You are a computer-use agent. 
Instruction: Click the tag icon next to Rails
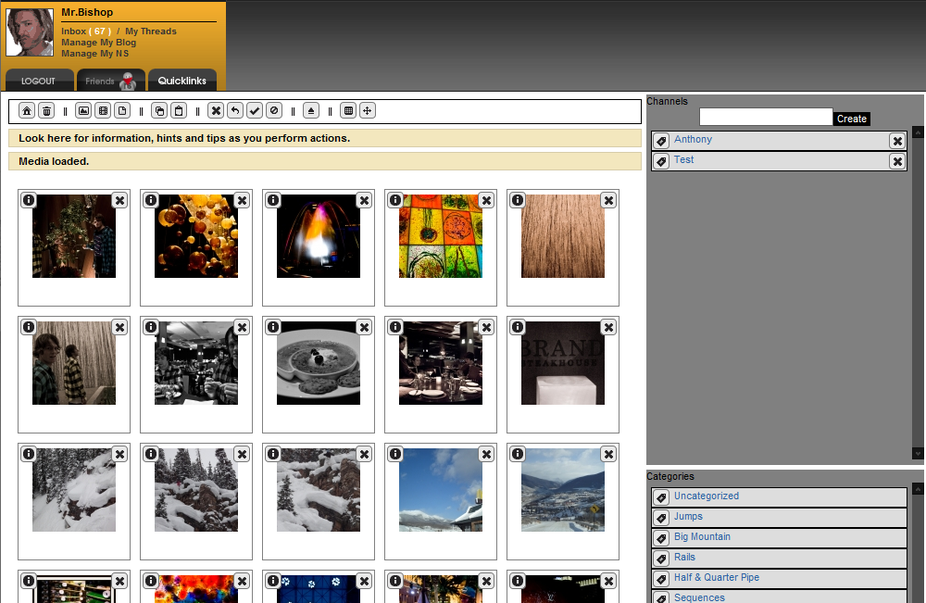tap(661, 558)
